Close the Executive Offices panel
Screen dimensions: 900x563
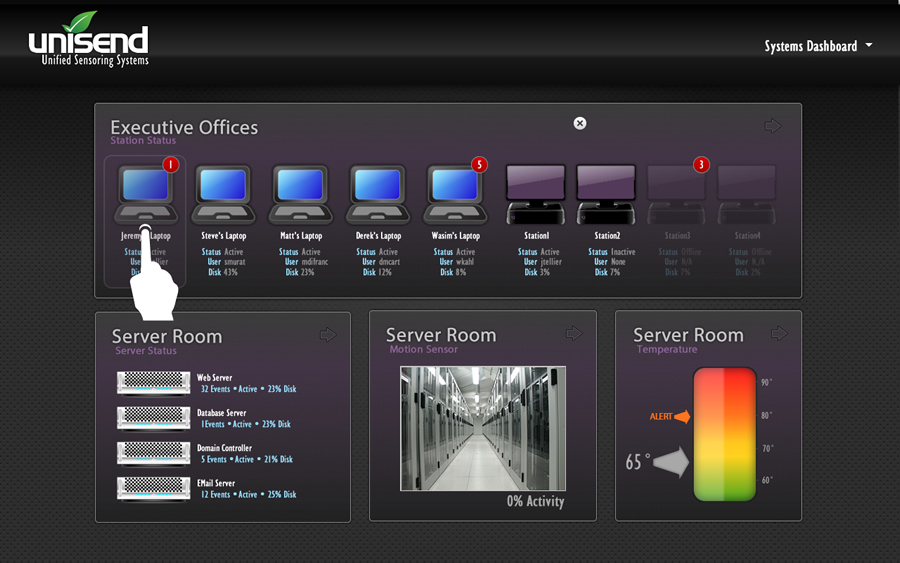click(x=580, y=123)
